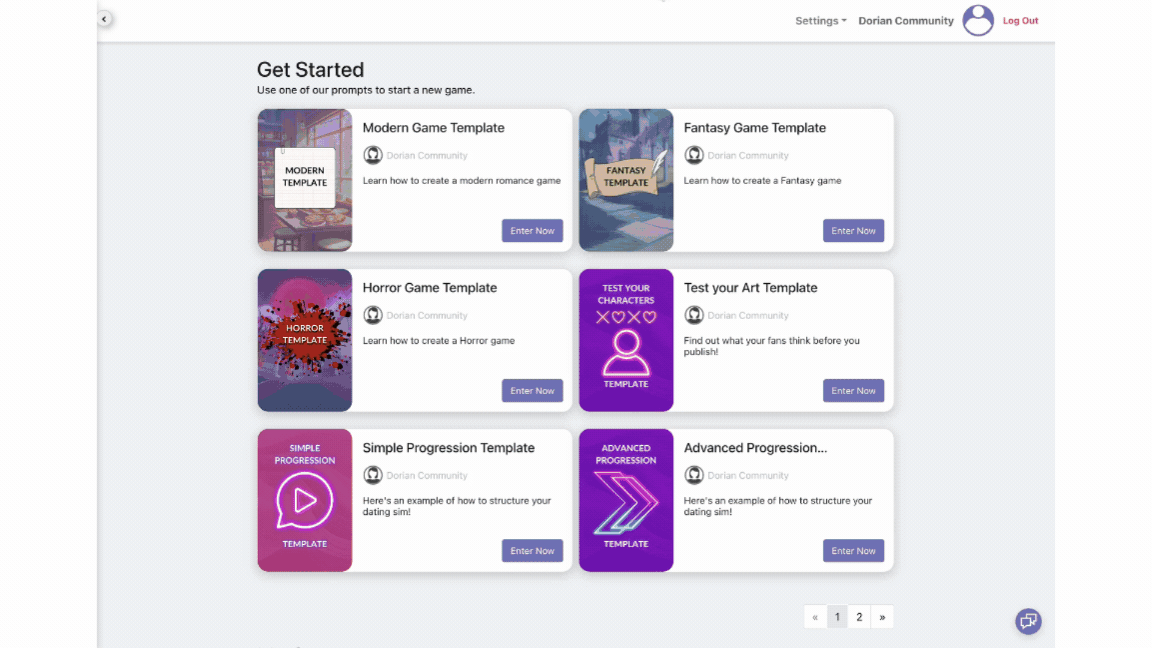Open the user profile avatar icon
Viewport: 1152px width, 648px height.
point(978,21)
